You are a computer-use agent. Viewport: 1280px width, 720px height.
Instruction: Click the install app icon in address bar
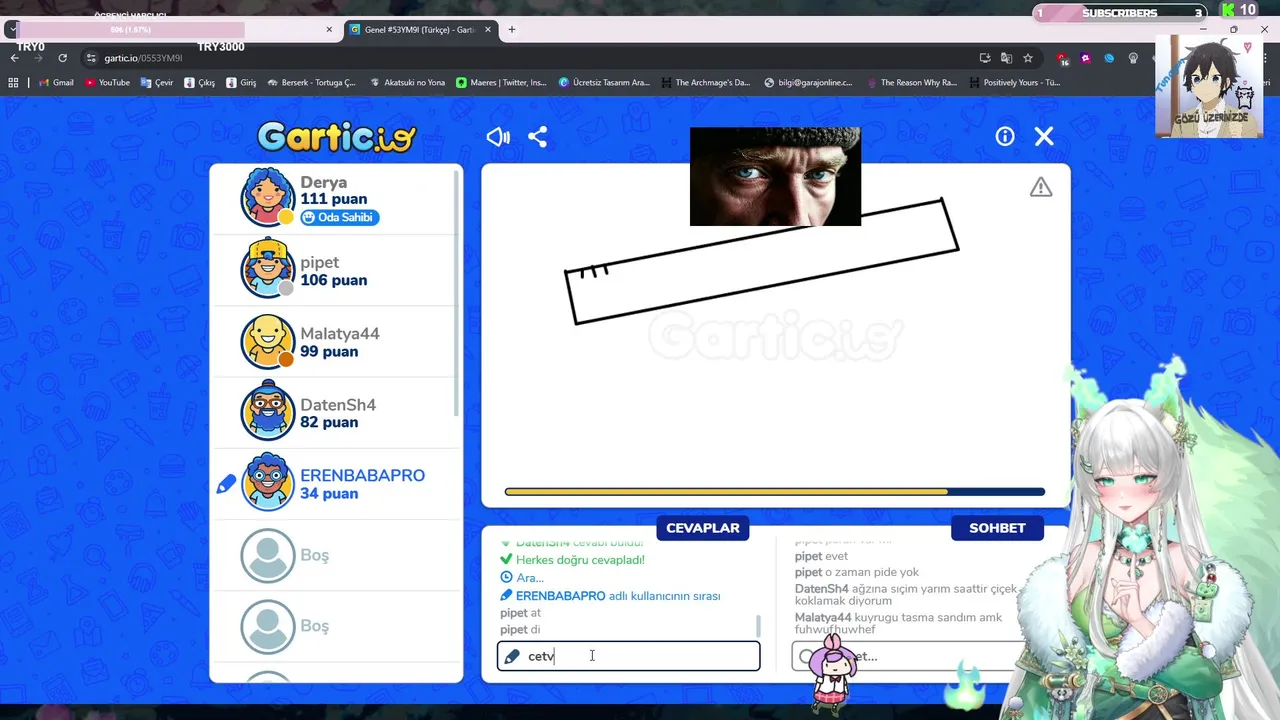pyautogui.click(x=985, y=58)
